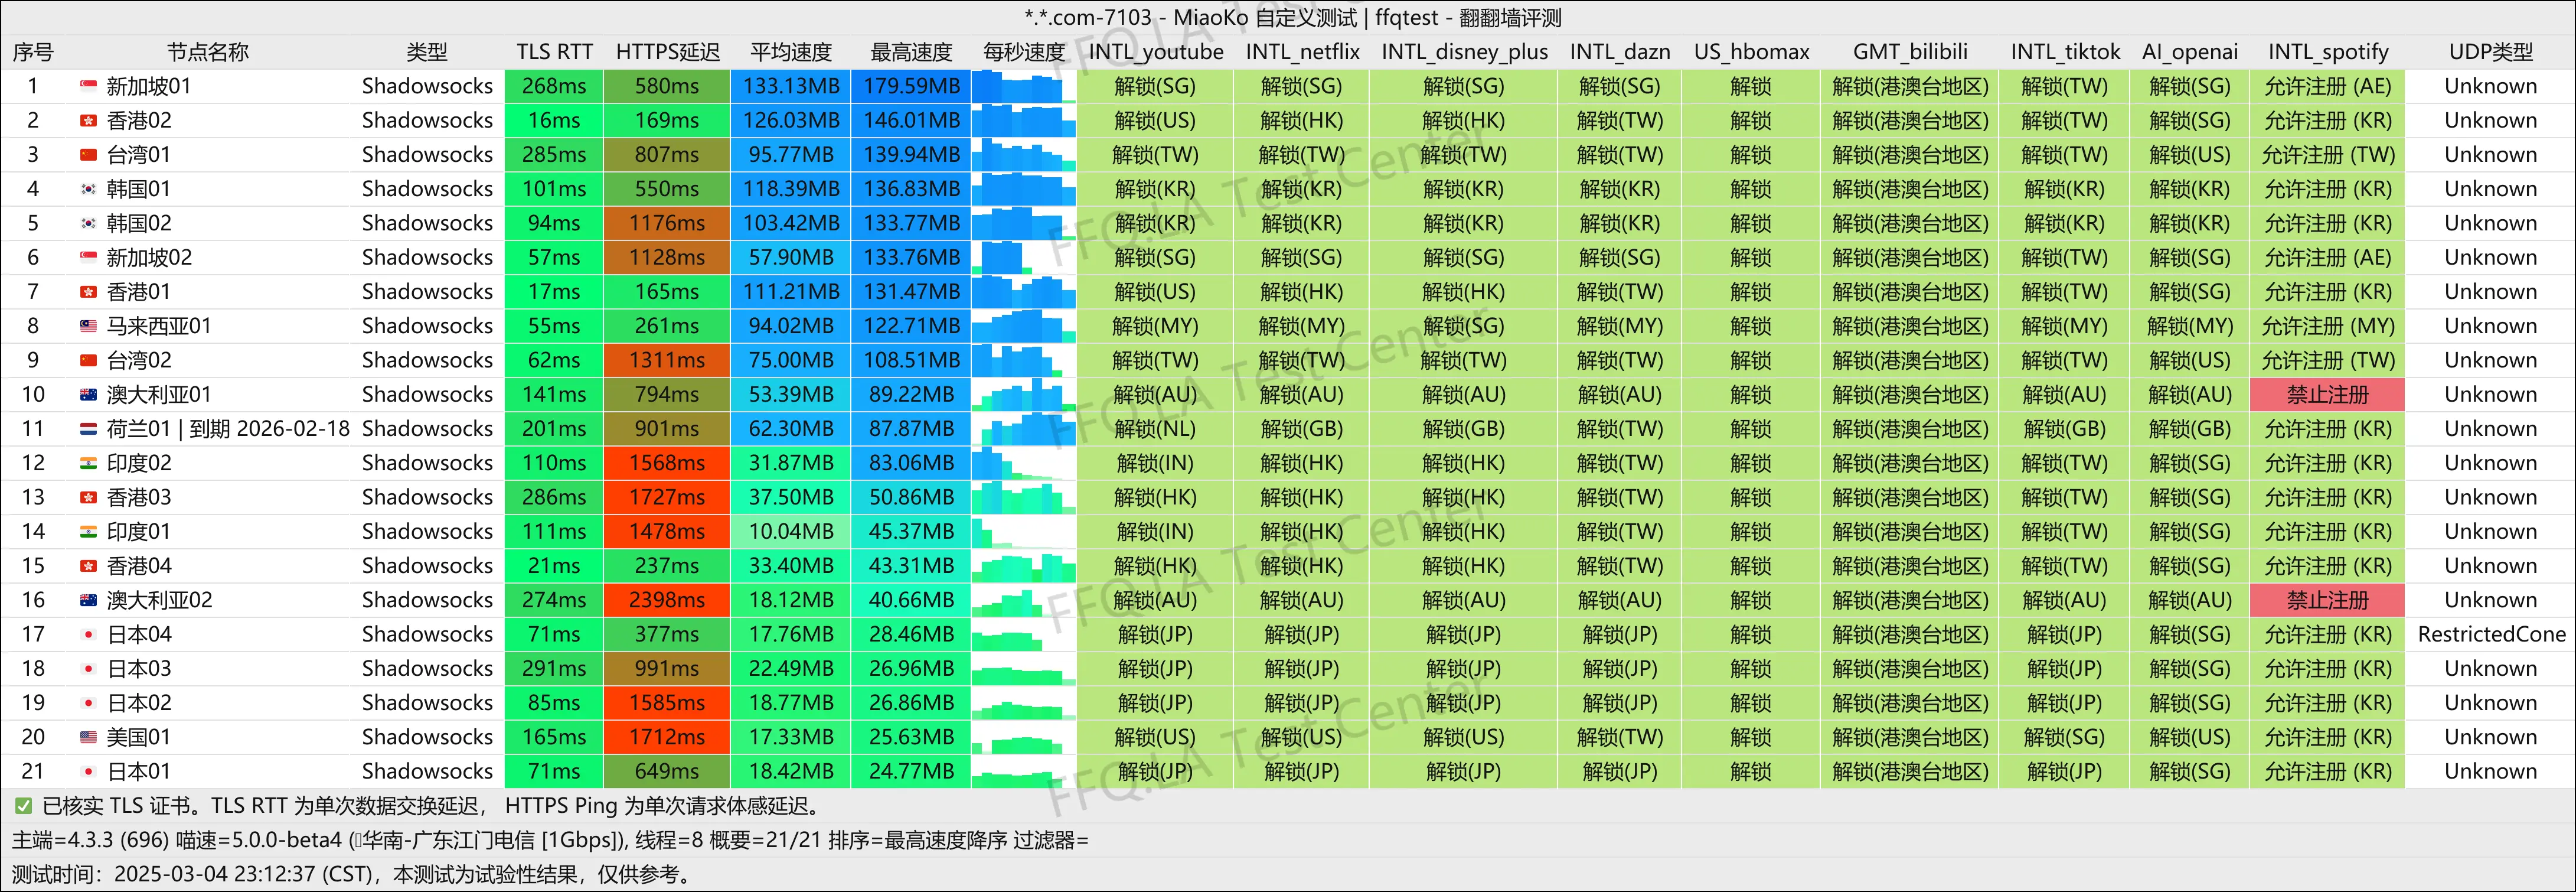Click the 179.59MB max speed cell

click(911, 87)
